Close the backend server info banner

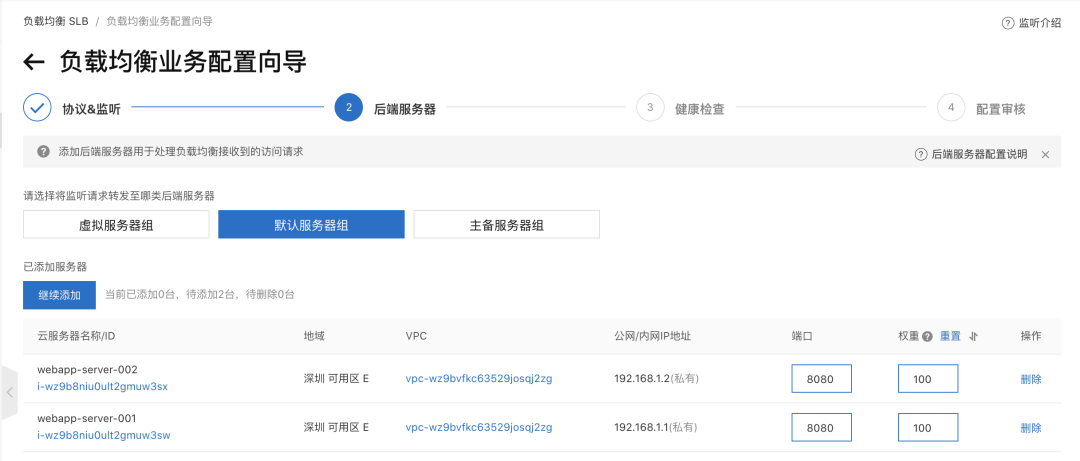1046,154
